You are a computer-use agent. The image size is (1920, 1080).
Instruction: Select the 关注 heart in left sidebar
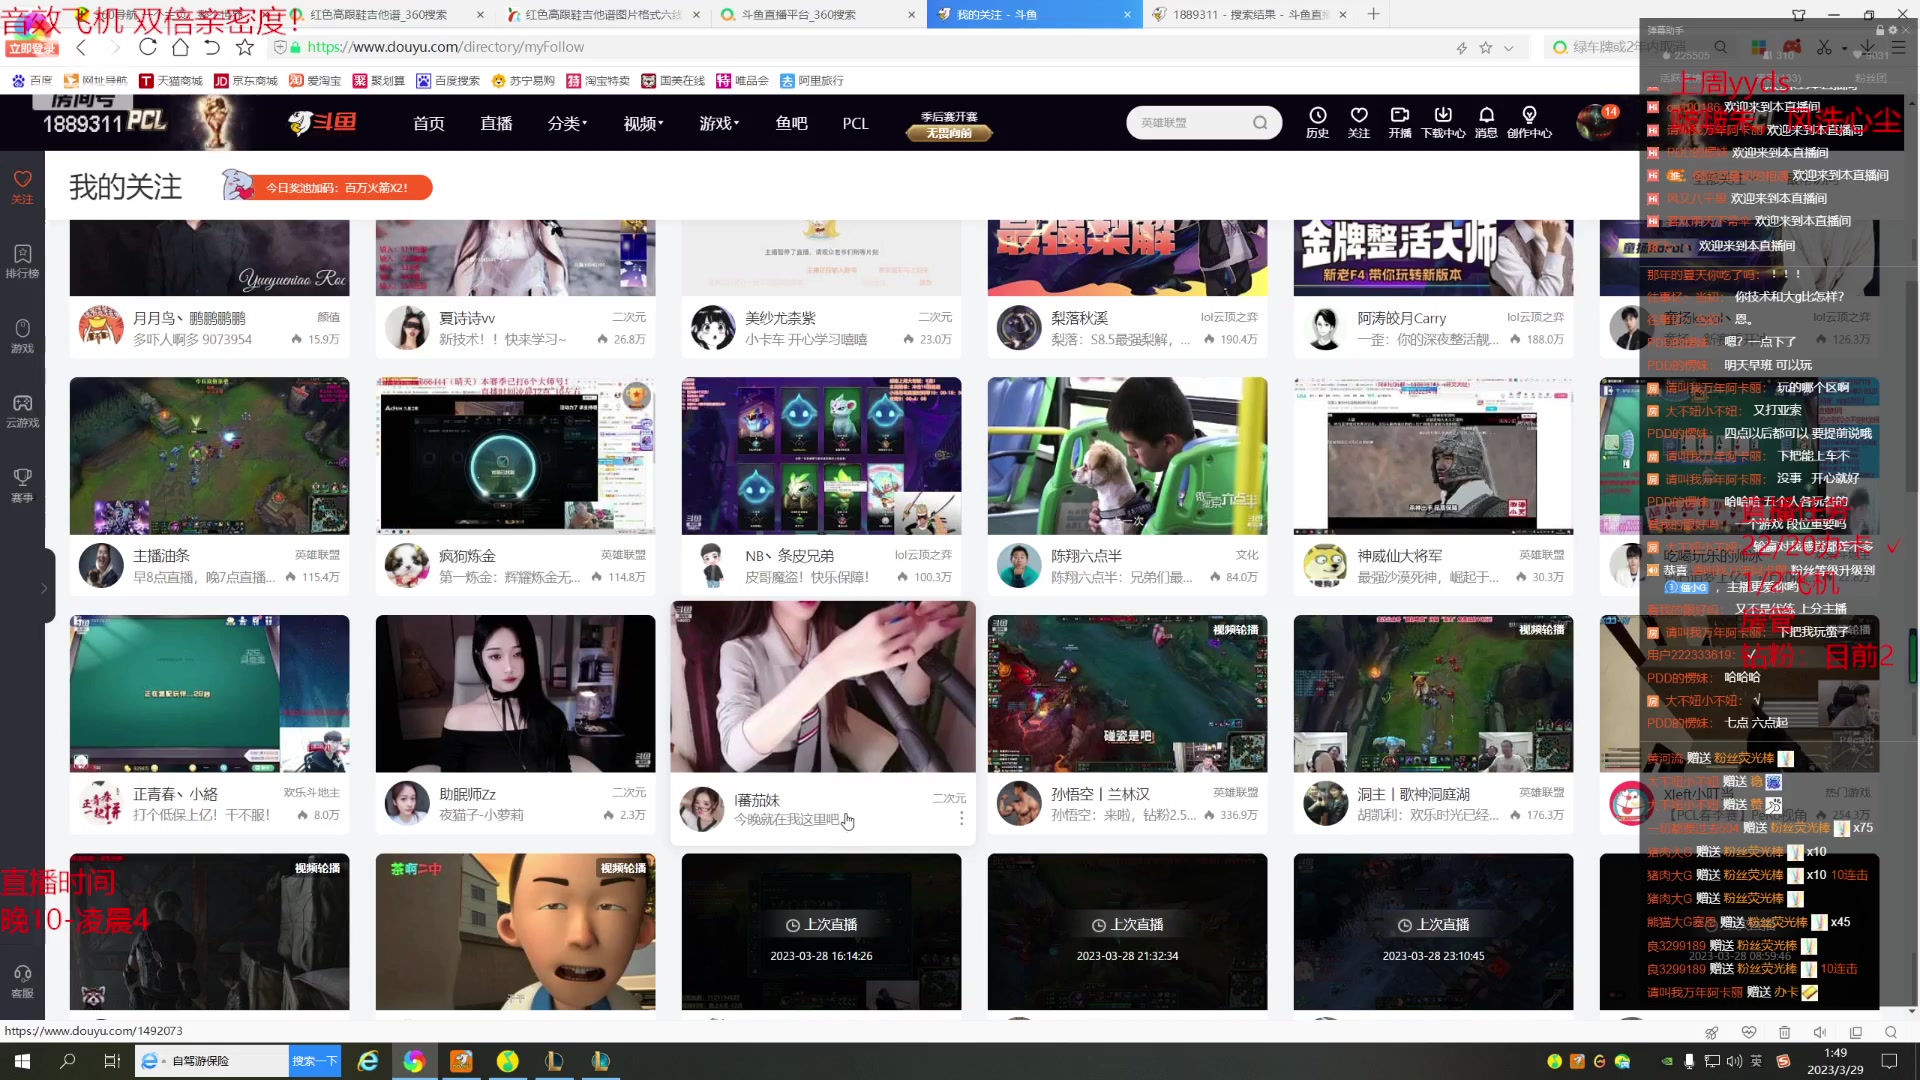click(22, 186)
